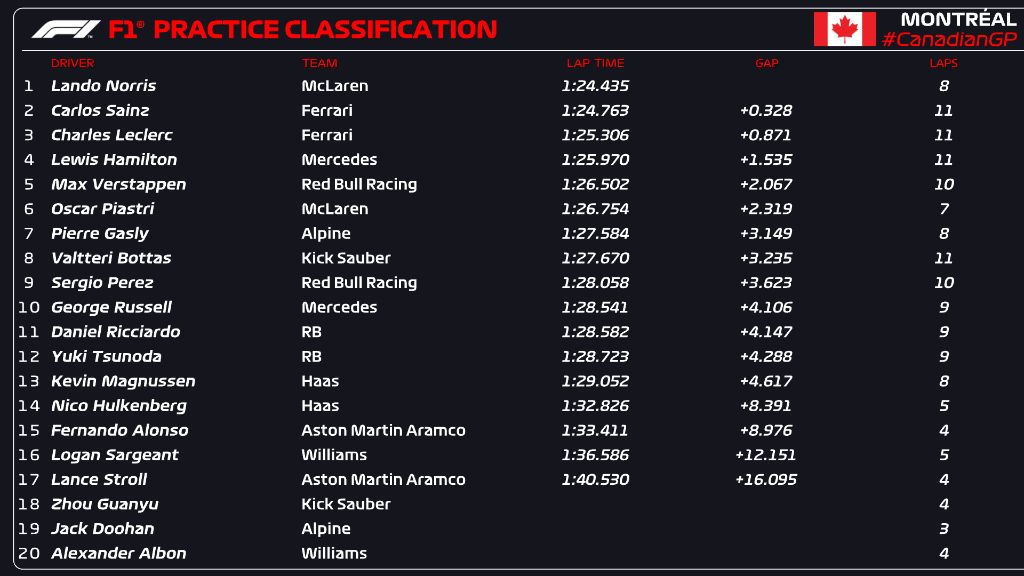Select the GAP column header
Screen dimensions: 1024x576
766,63
